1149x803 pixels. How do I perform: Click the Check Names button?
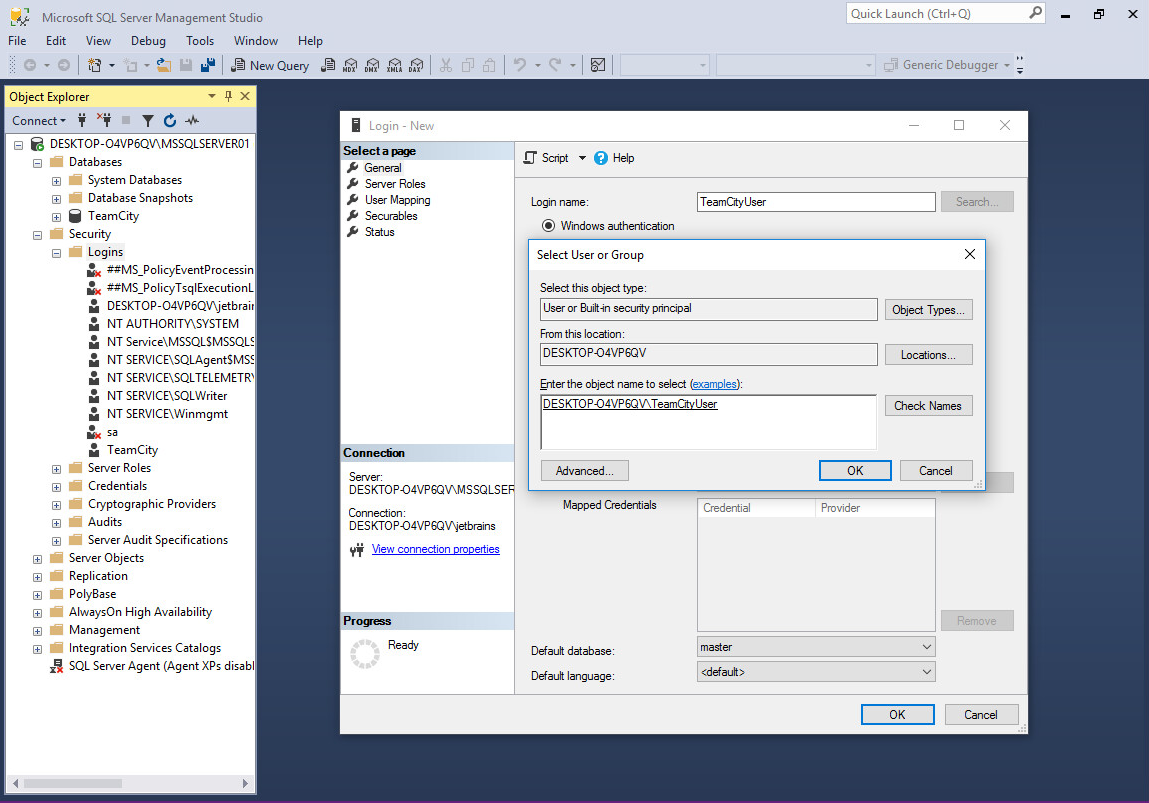tap(927, 406)
